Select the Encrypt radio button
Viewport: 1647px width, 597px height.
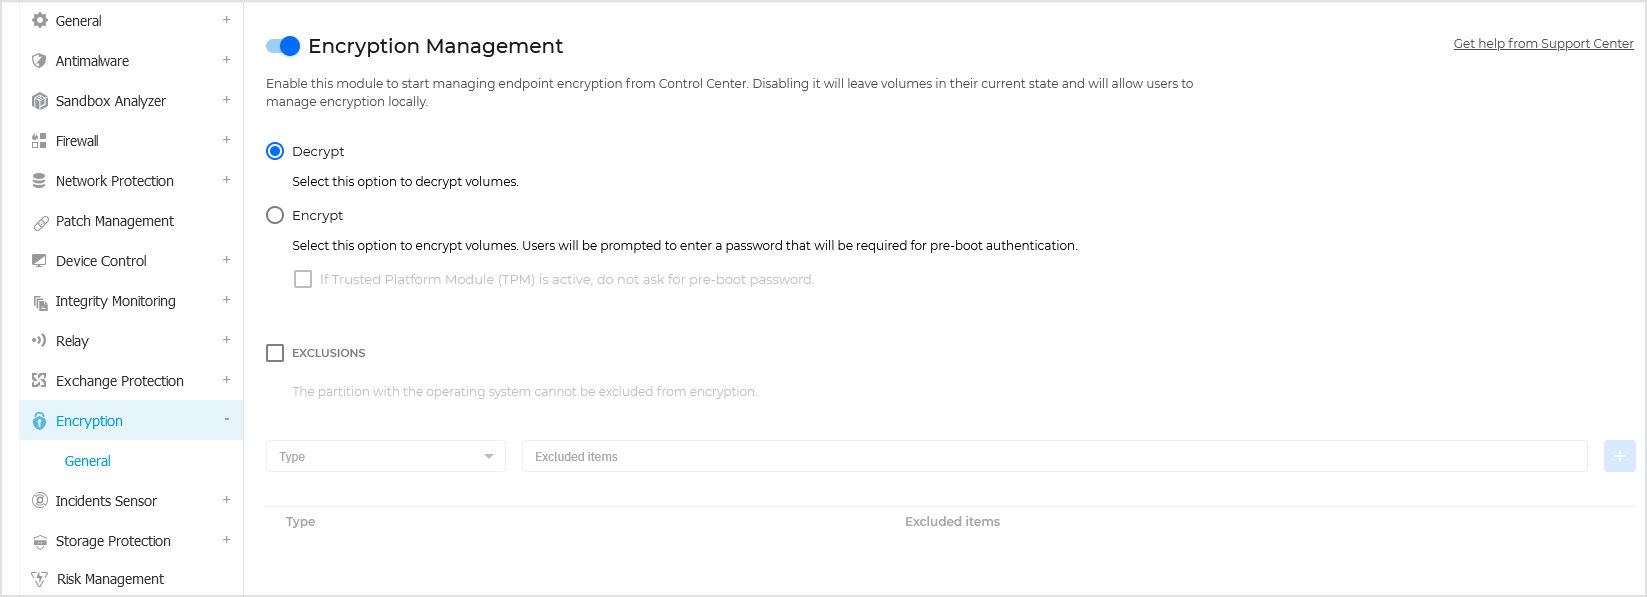click(275, 215)
